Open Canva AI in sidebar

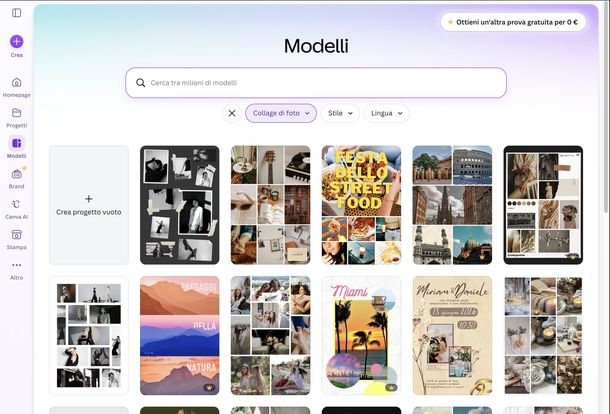[x=16, y=209]
